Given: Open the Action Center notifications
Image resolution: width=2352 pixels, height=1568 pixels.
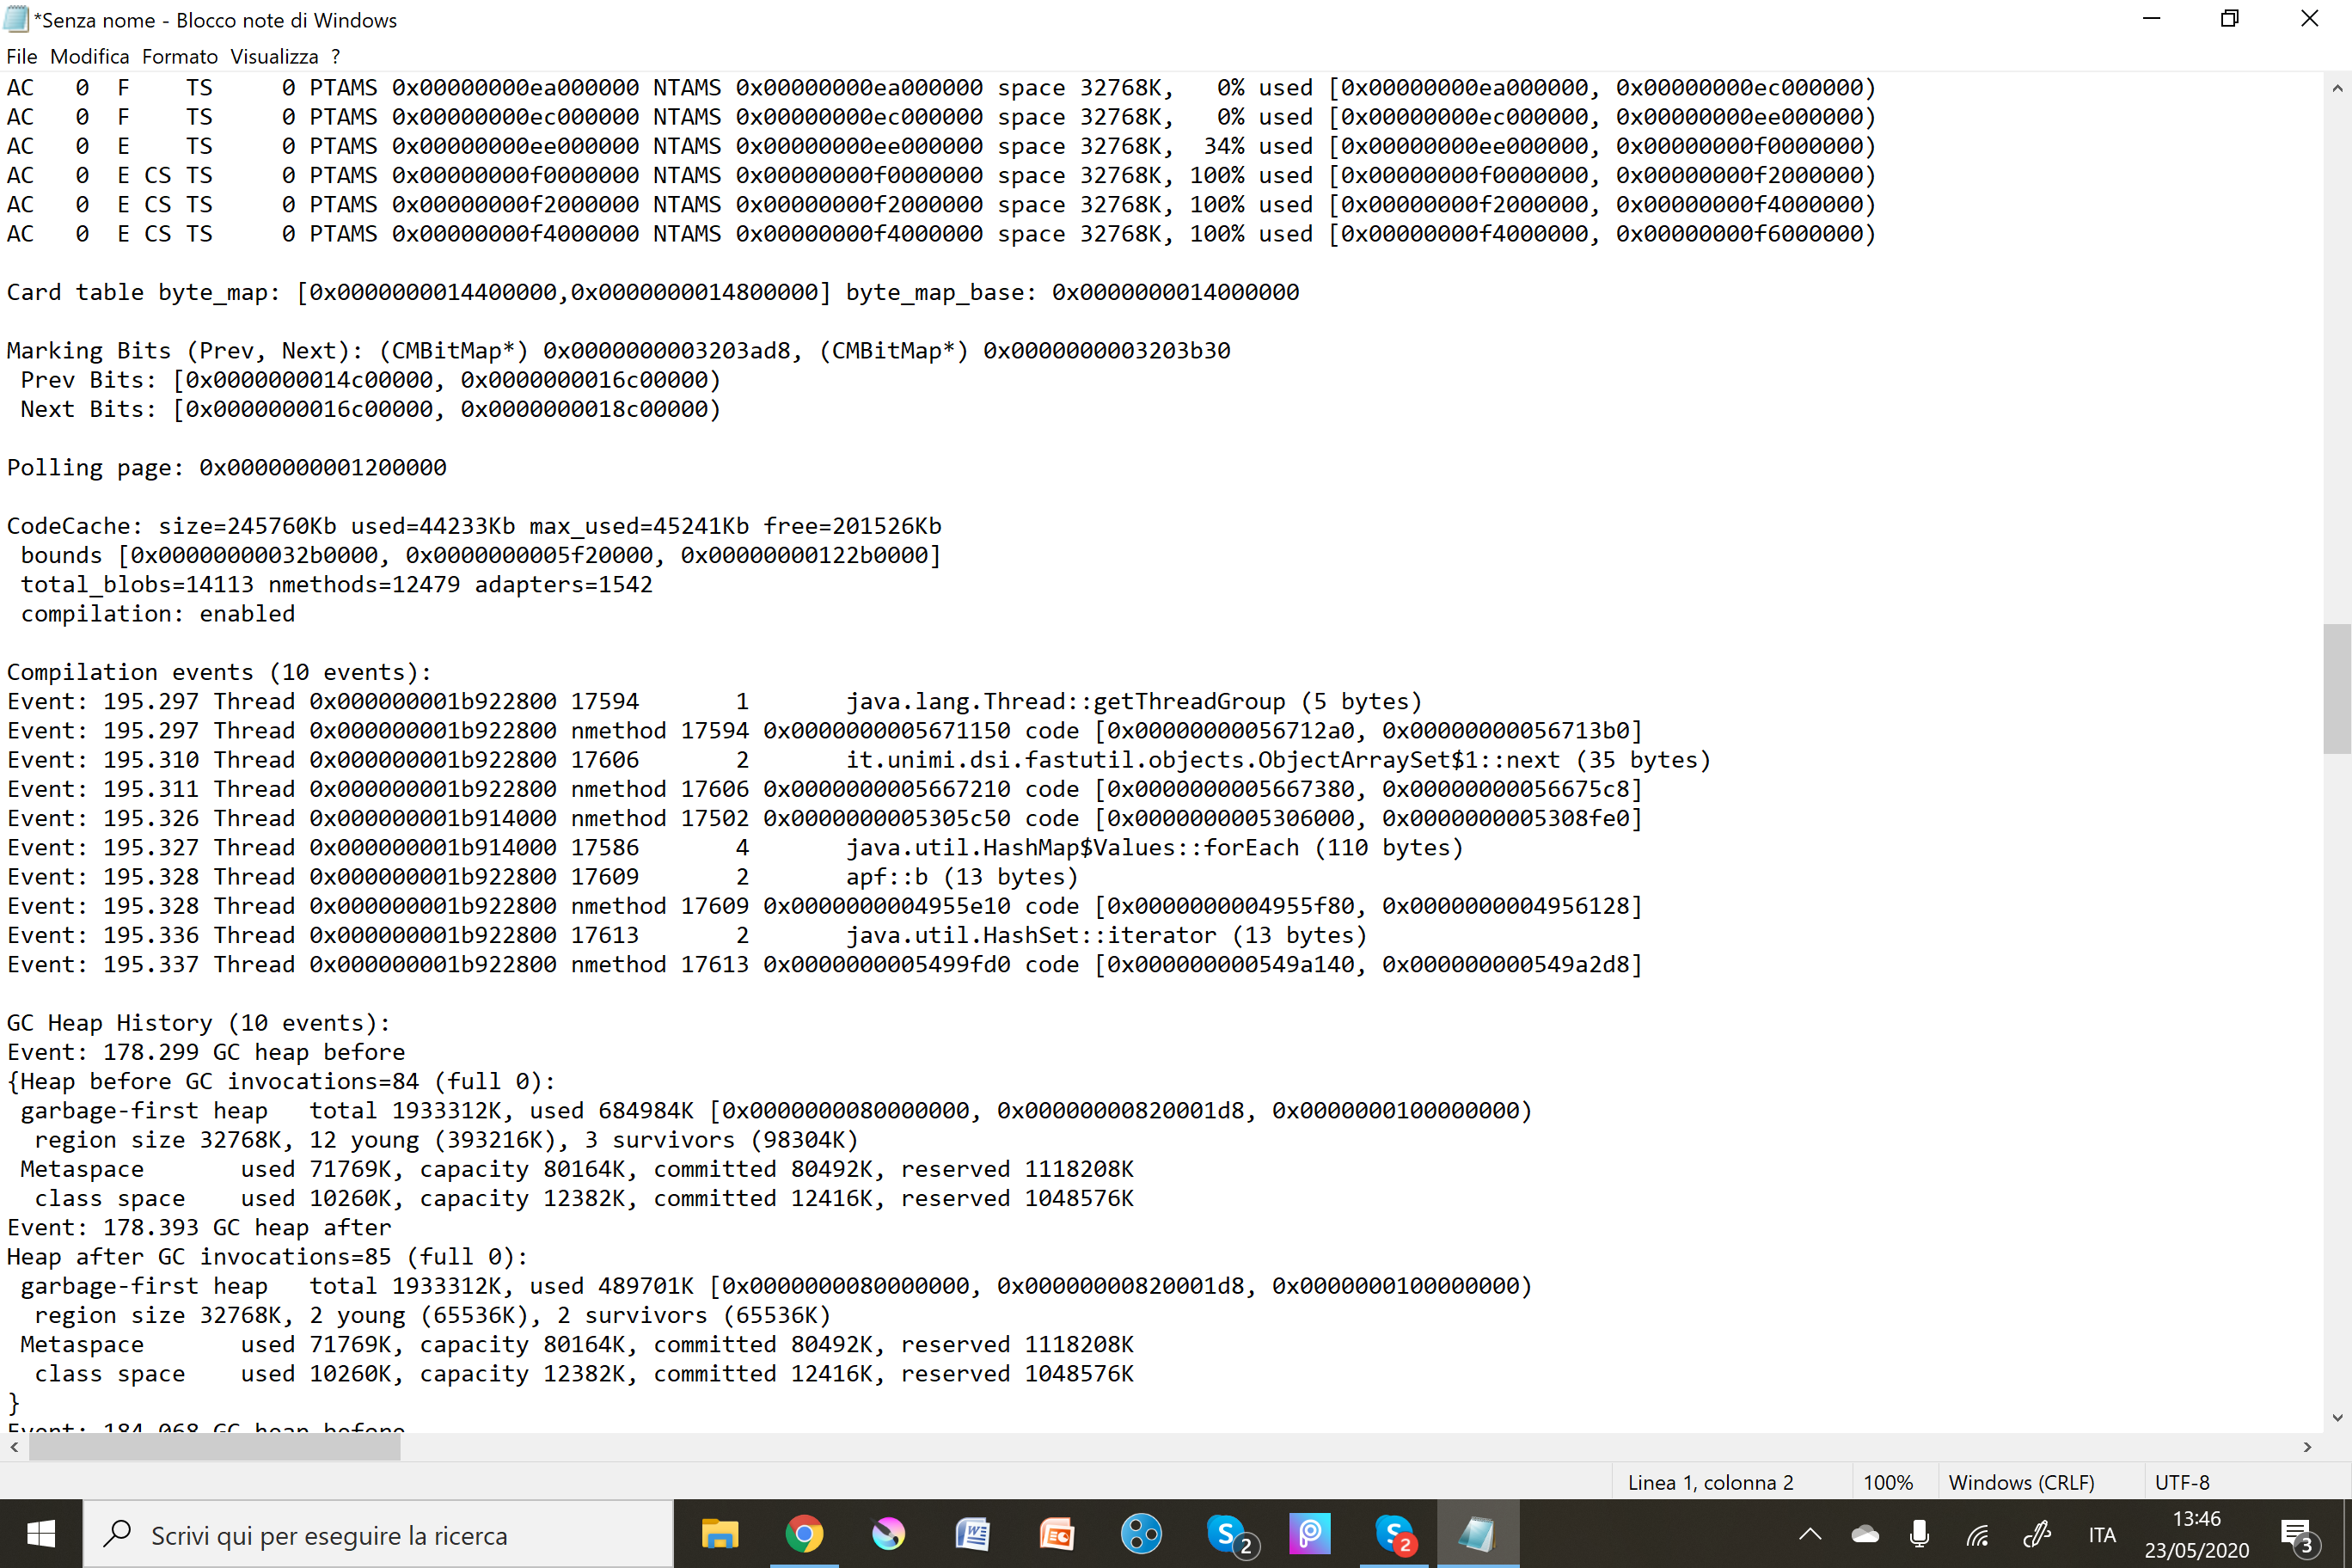Looking at the screenshot, I should (x=2297, y=1534).
